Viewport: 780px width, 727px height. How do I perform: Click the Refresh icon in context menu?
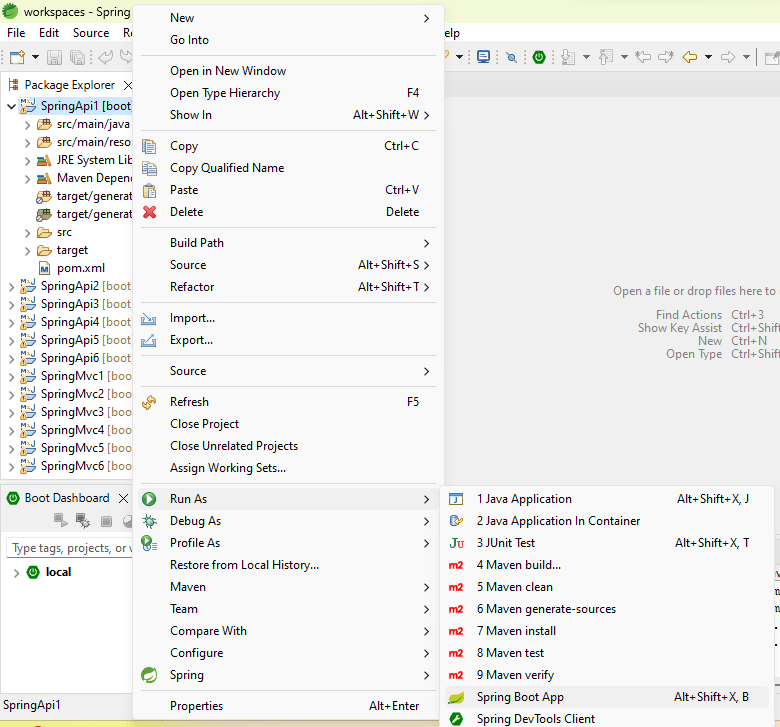click(149, 402)
